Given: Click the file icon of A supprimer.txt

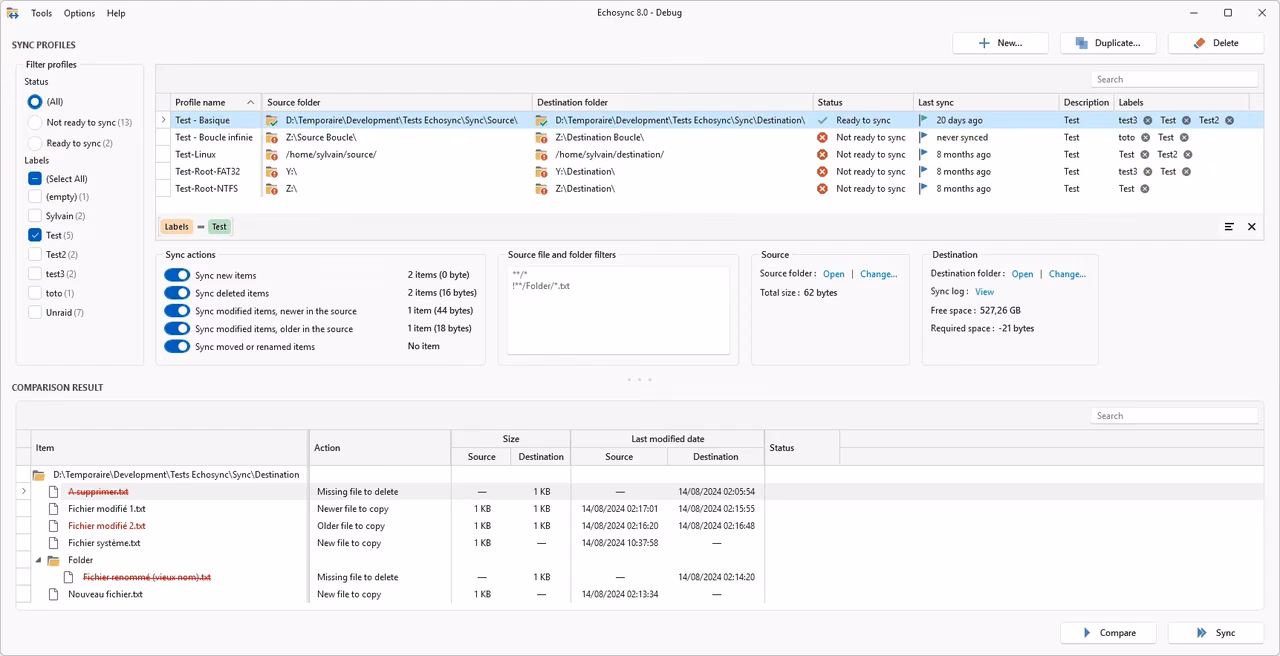Looking at the screenshot, I should (54, 492).
